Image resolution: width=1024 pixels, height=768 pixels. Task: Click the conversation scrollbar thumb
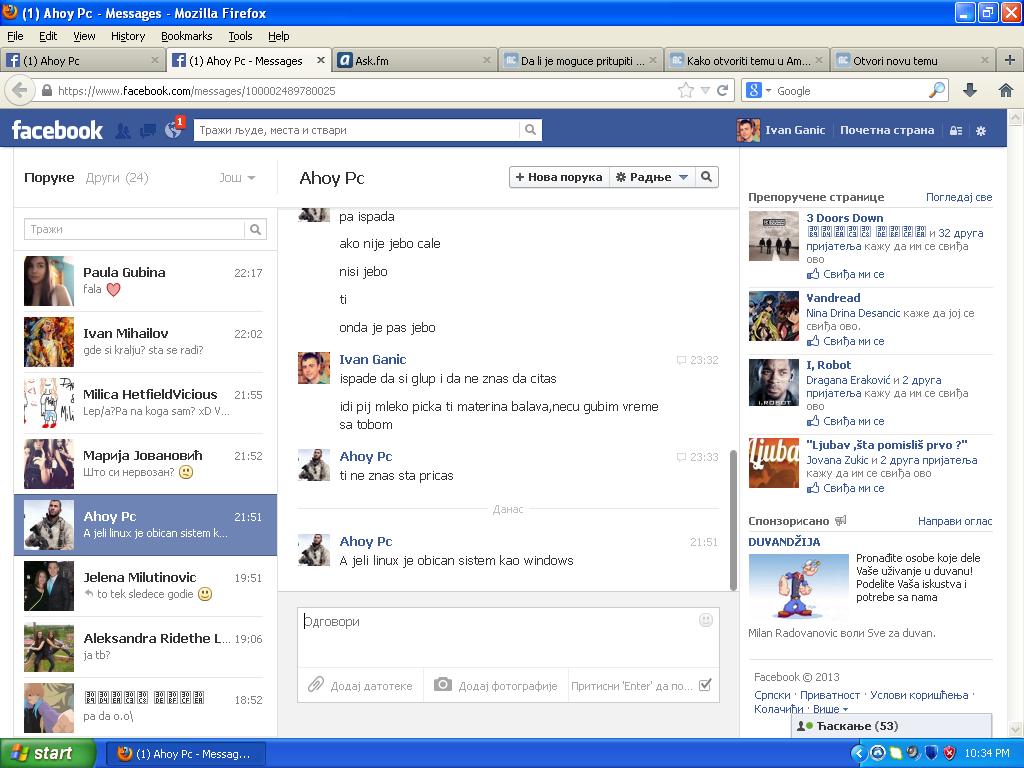tap(733, 520)
